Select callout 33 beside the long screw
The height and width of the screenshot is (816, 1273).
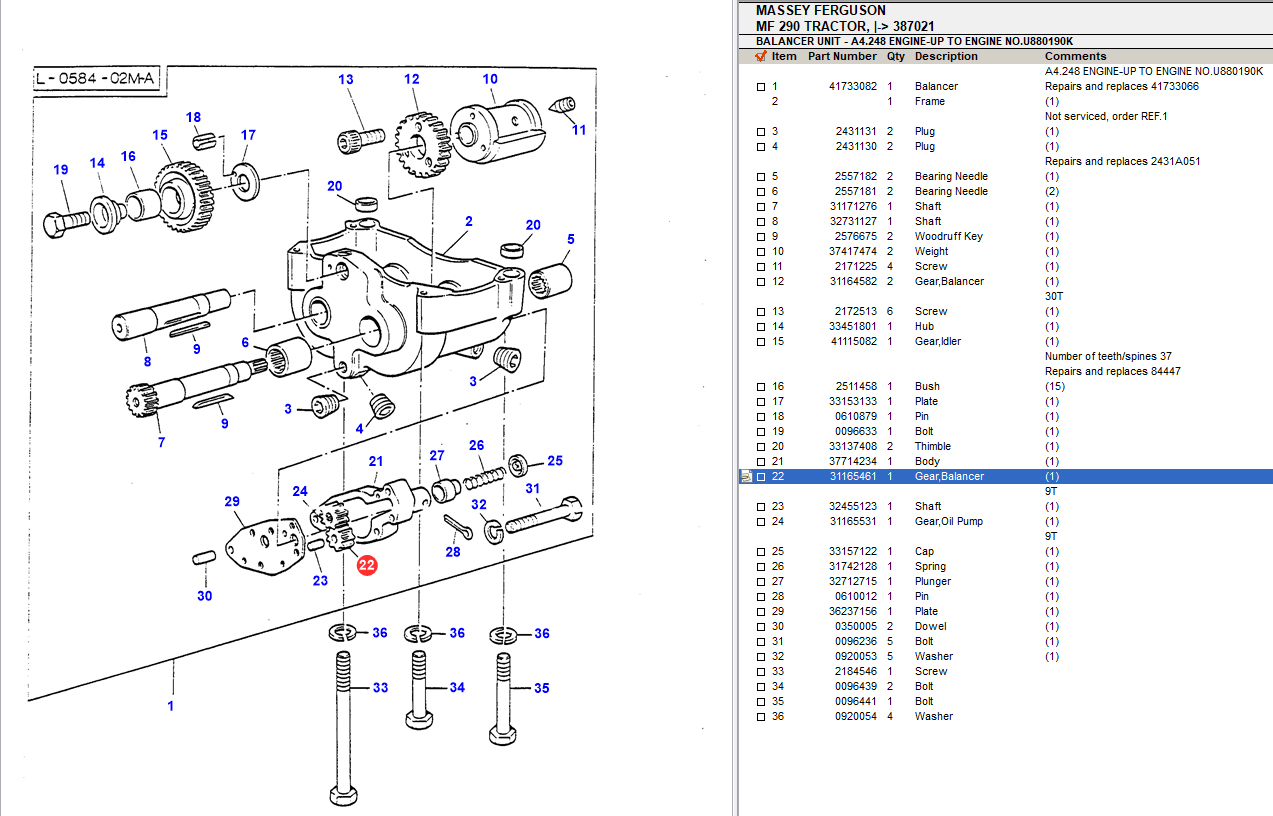click(x=380, y=688)
